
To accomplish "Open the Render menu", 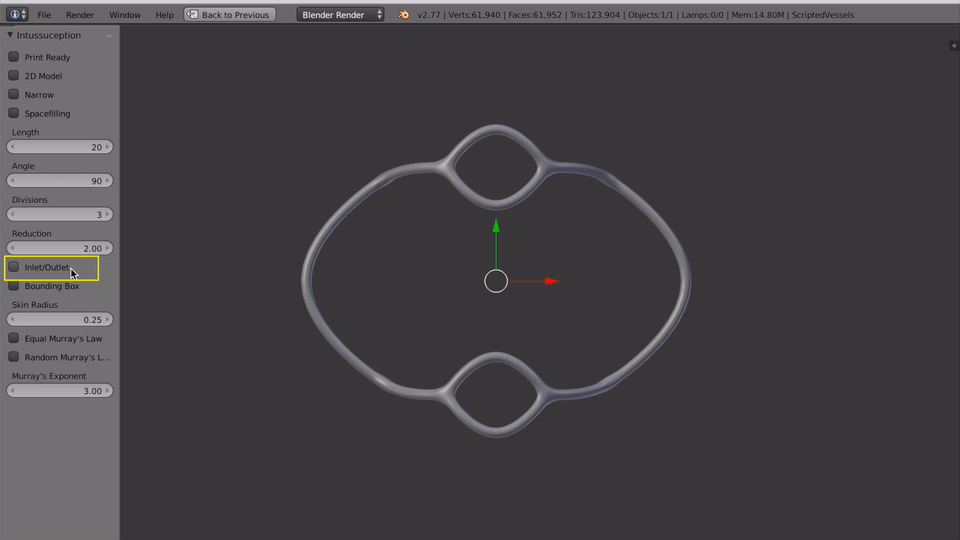I will [80, 14].
